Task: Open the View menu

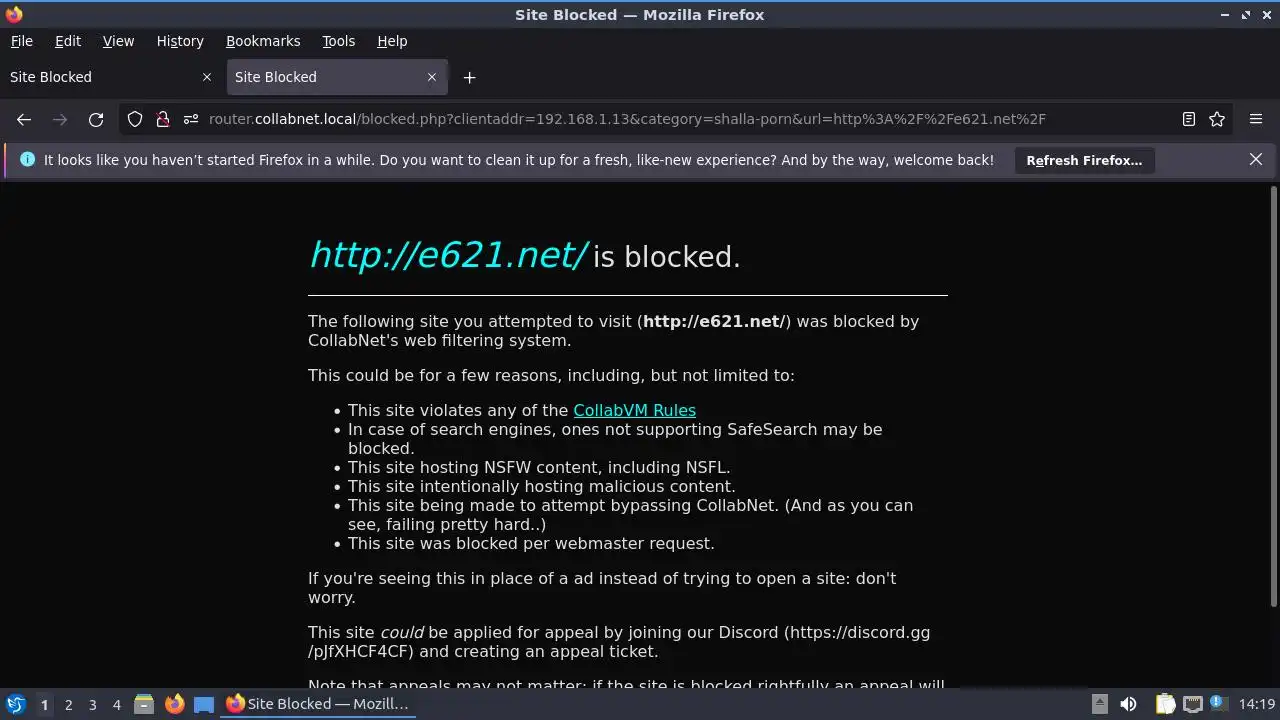Action: click(x=118, y=41)
